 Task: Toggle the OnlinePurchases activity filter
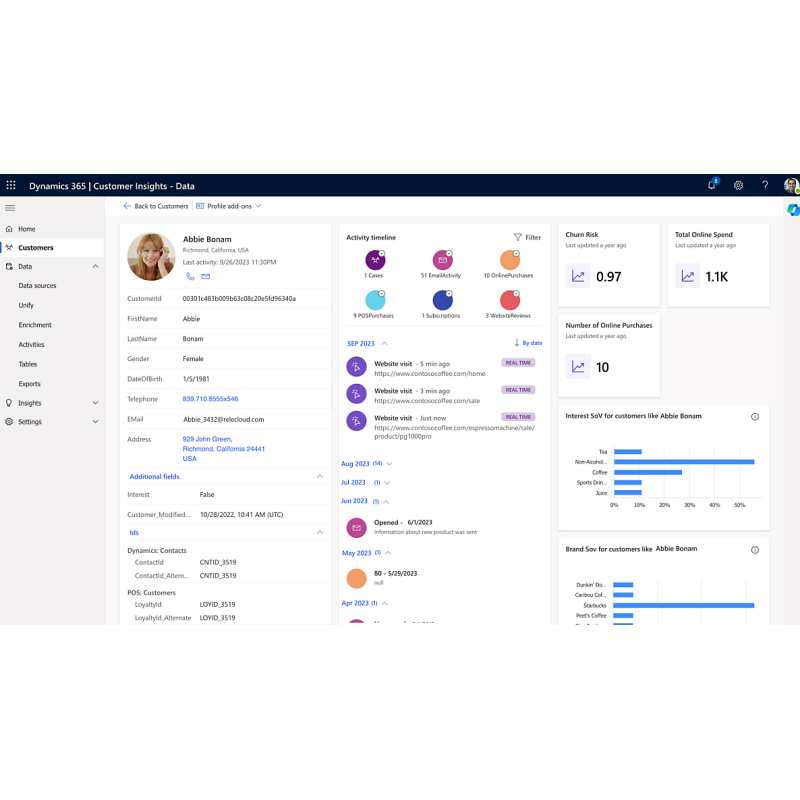tap(509, 261)
